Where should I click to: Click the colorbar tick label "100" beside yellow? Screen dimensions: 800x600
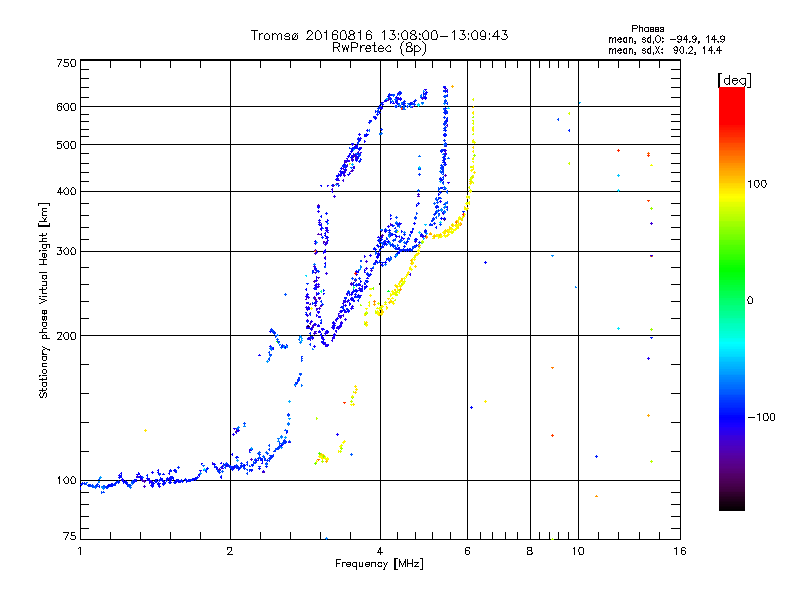[757, 184]
